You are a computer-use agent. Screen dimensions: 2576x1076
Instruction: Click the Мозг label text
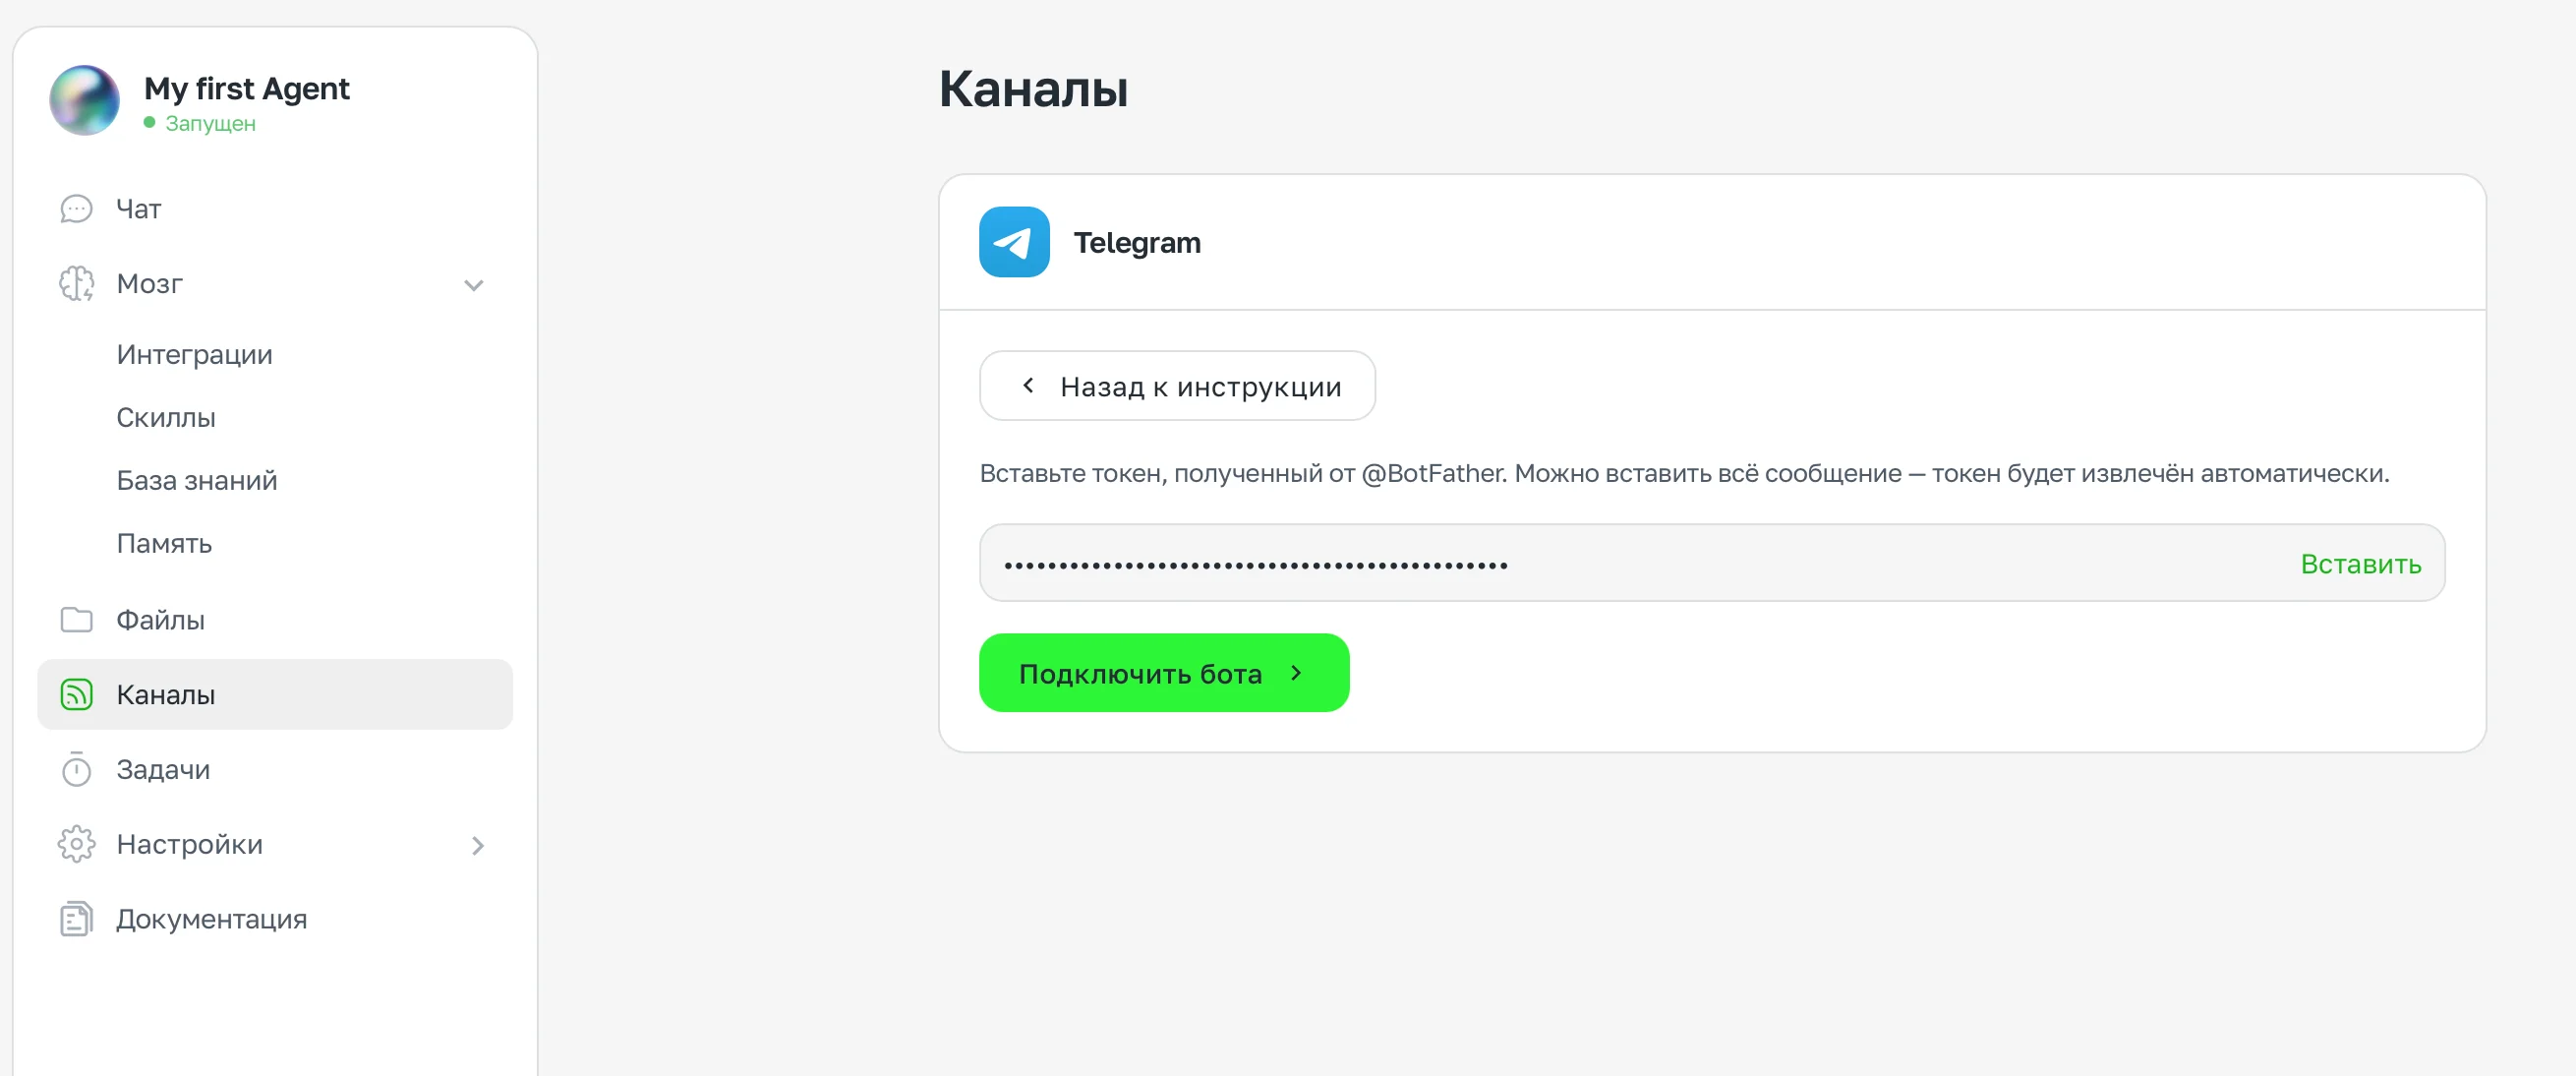tap(149, 284)
